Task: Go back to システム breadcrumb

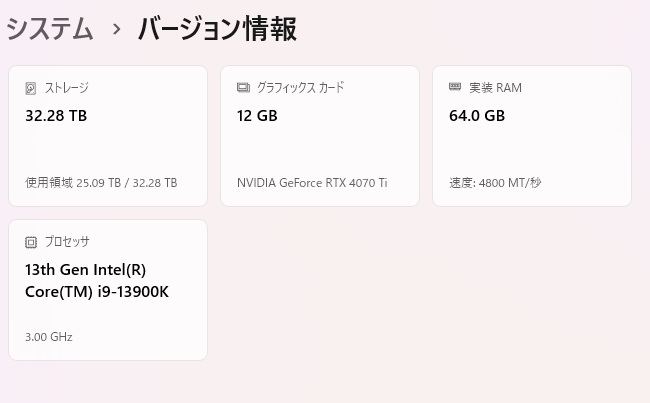Action: point(50,30)
